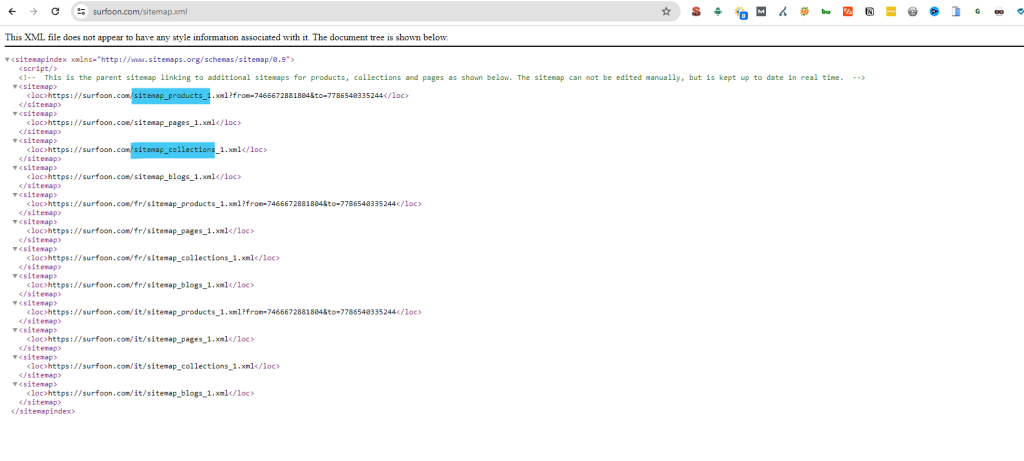The height and width of the screenshot is (461, 1024).
Task: Click the browser back arrow
Action: [x=12, y=11]
